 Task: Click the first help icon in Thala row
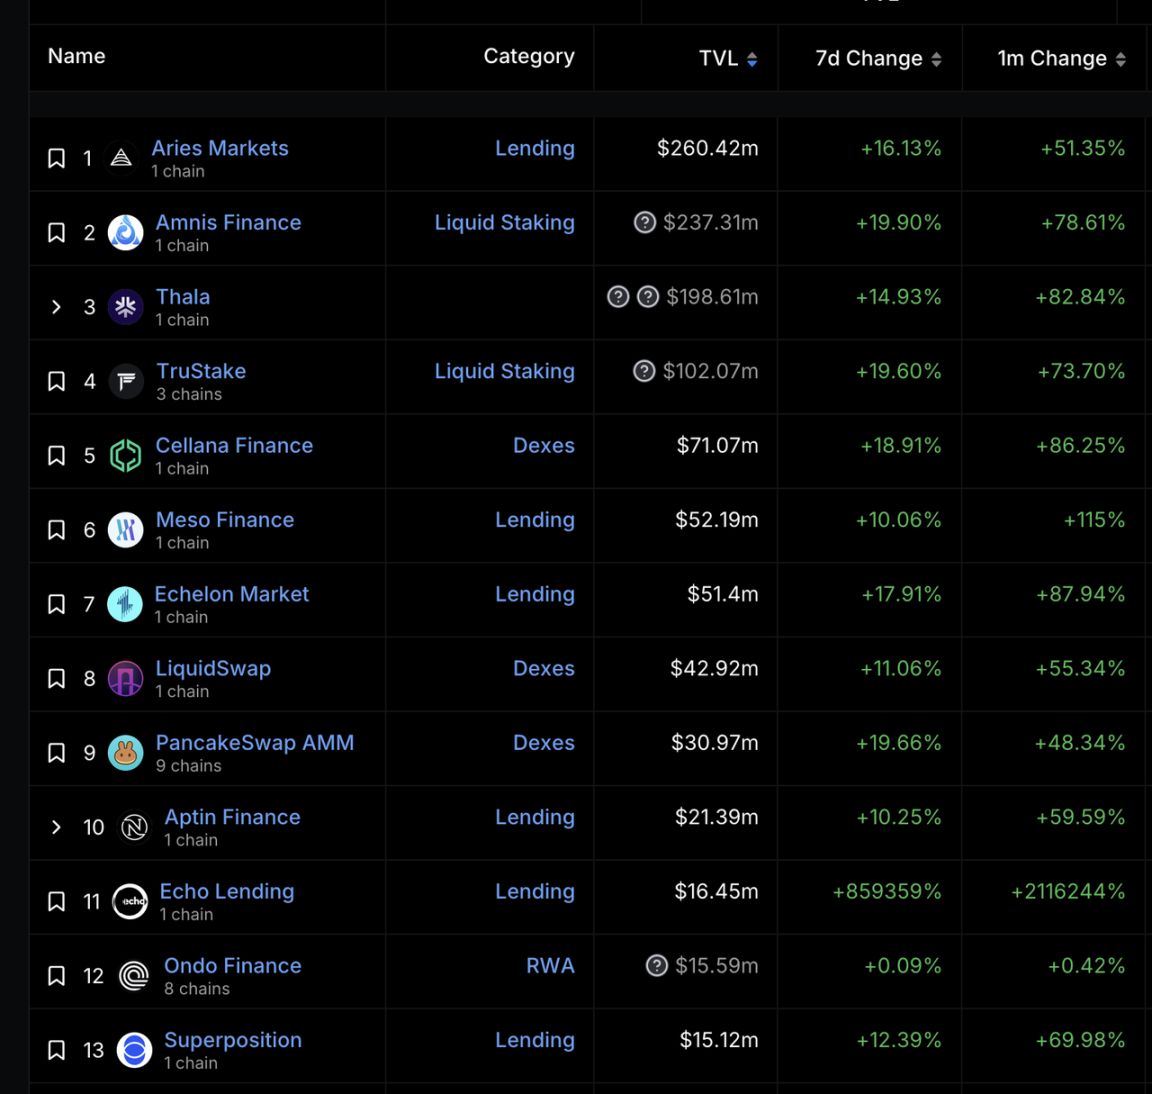pyautogui.click(x=618, y=297)
